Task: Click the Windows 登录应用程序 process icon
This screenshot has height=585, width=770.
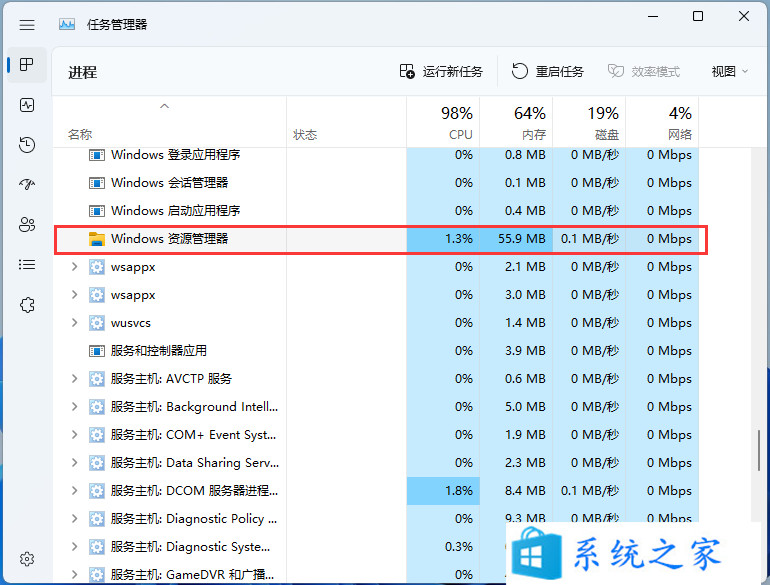Action: tap(97, 155)
